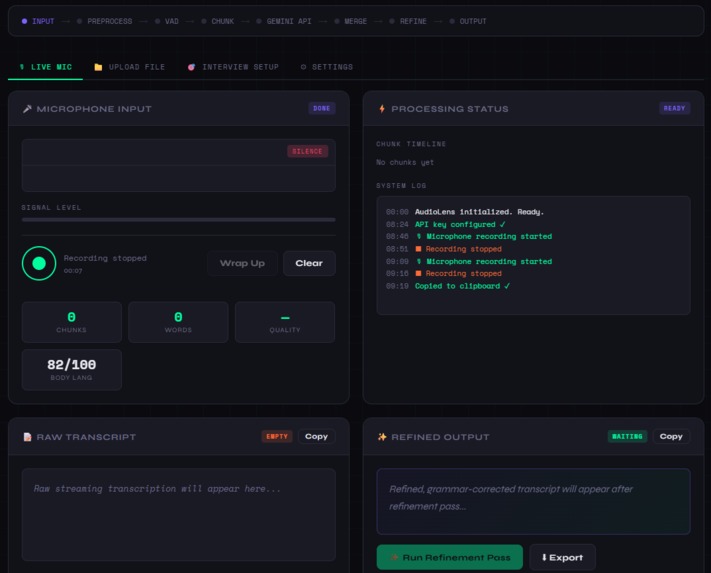
Task: Click the 00:09 'Microphone recording started' log line
Action: 469,262
